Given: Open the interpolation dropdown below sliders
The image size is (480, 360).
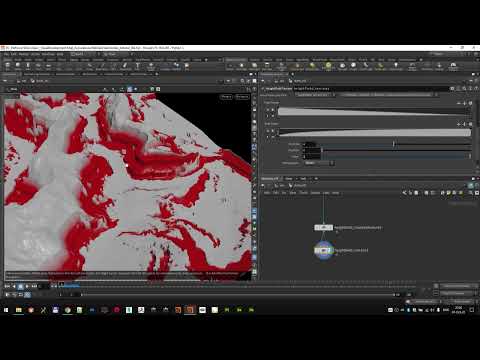Looking at the screenshot, I should (319, 163).
